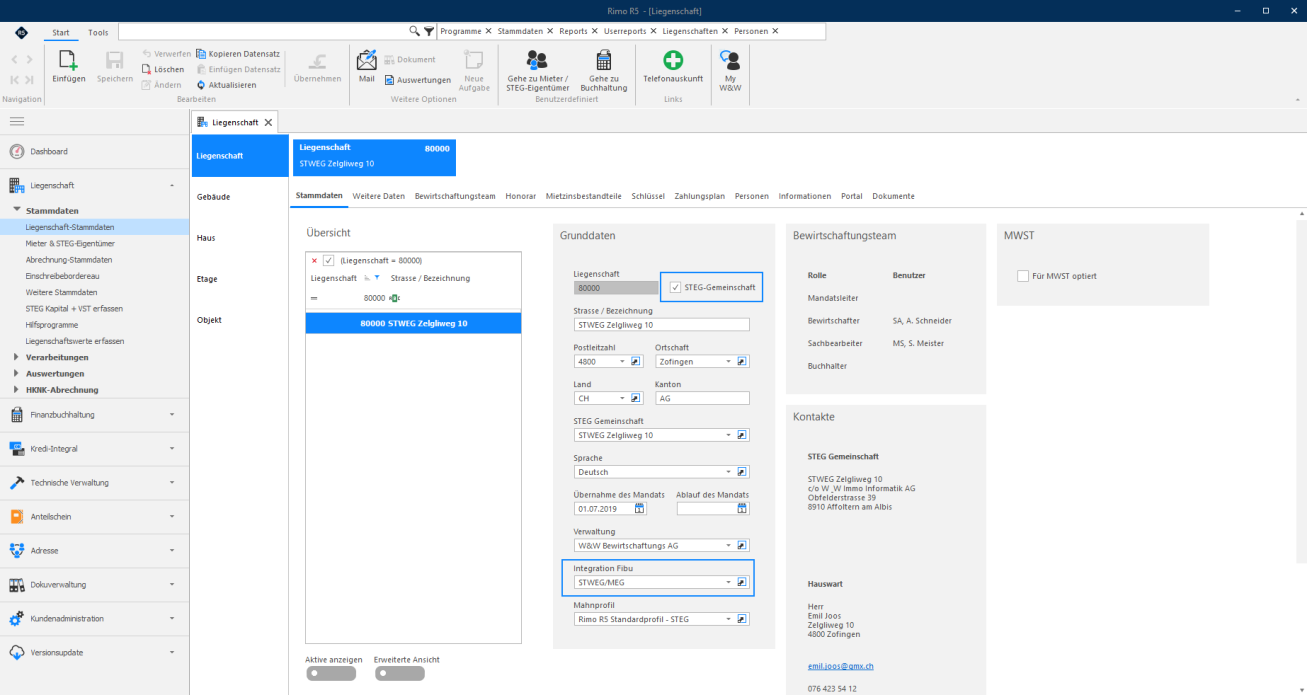The height and width of the screenshot is (695, 1307).
Task: Toggle the Liegenschaft = 80000 filter checkbox
Action: click(329, 260)
